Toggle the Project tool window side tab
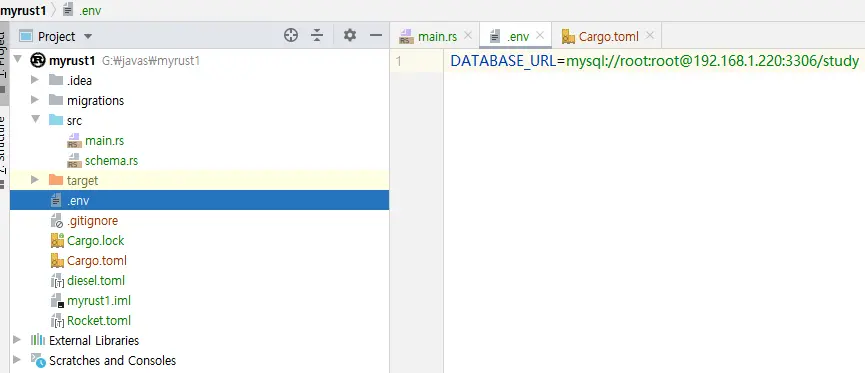This screenshot has height=373, width=865. [x=4, y=63]
